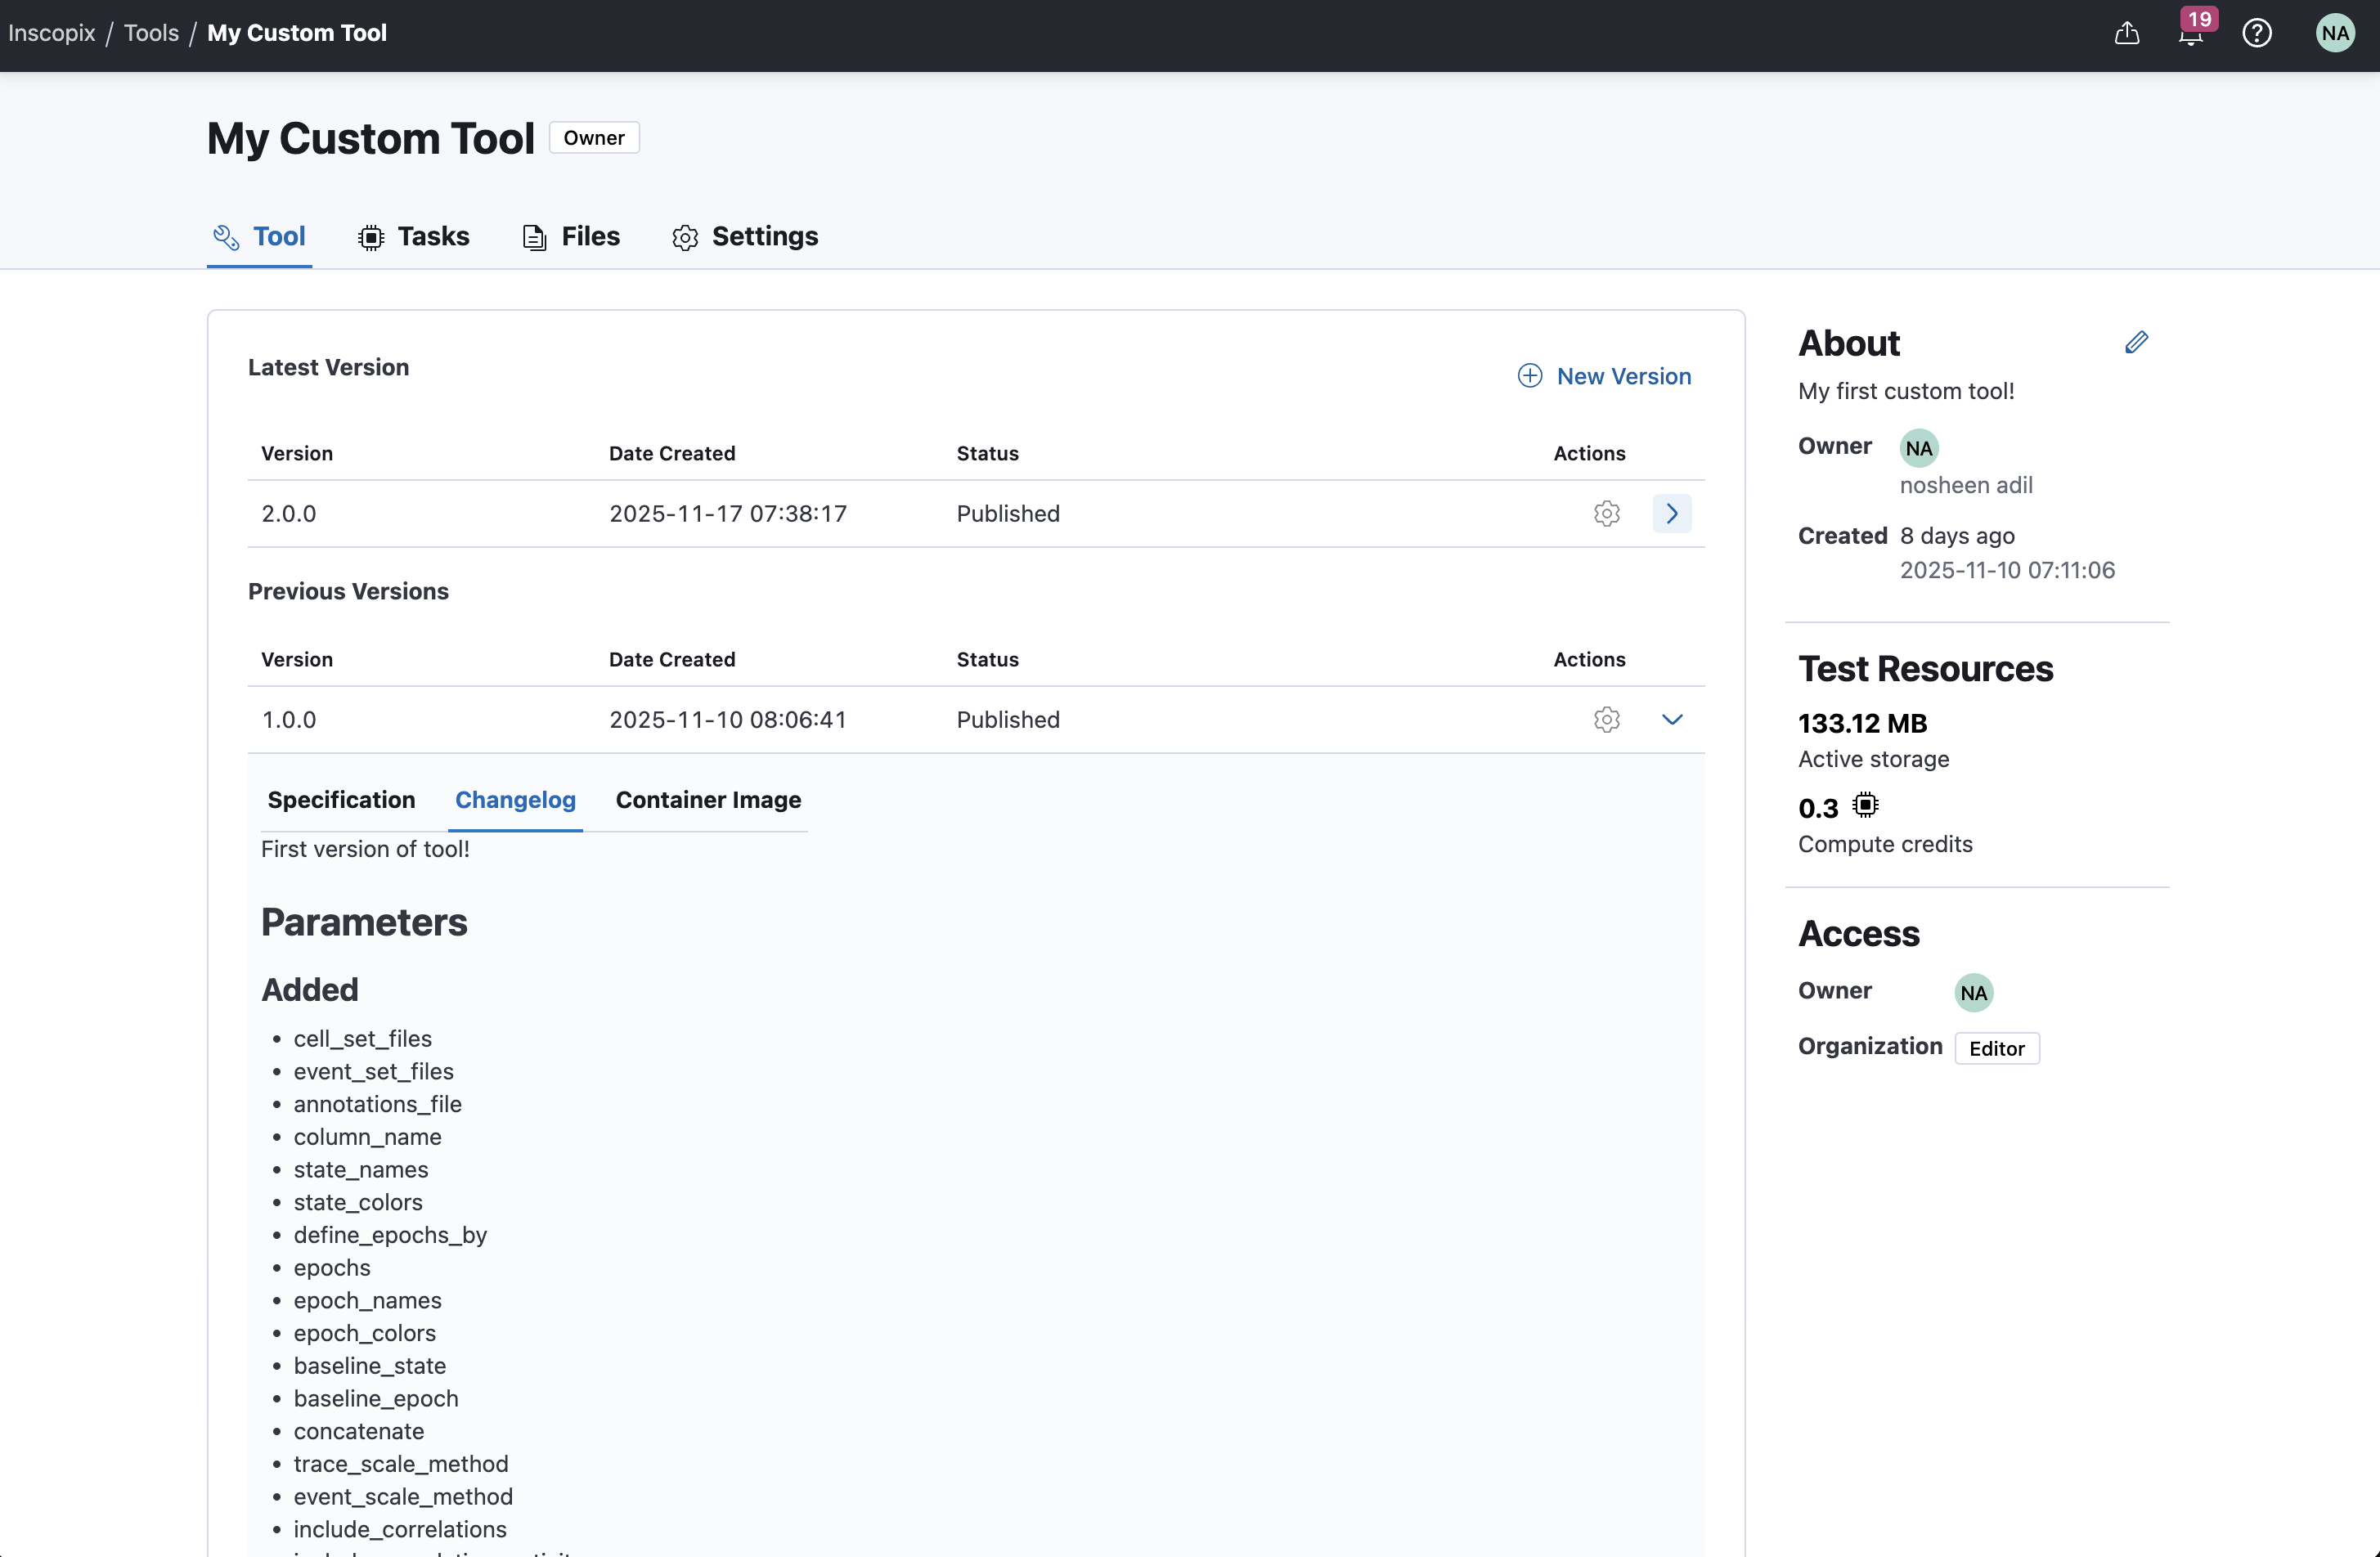Go to Tools in the breadcrumb

click(x=151, y=33)
